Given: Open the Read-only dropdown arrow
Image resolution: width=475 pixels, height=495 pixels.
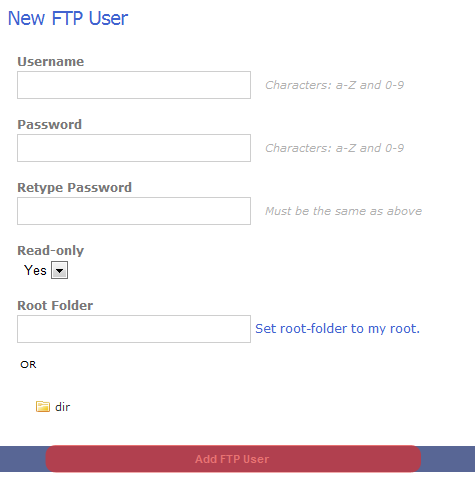Looking at the screenshot, I should [59, 270].
